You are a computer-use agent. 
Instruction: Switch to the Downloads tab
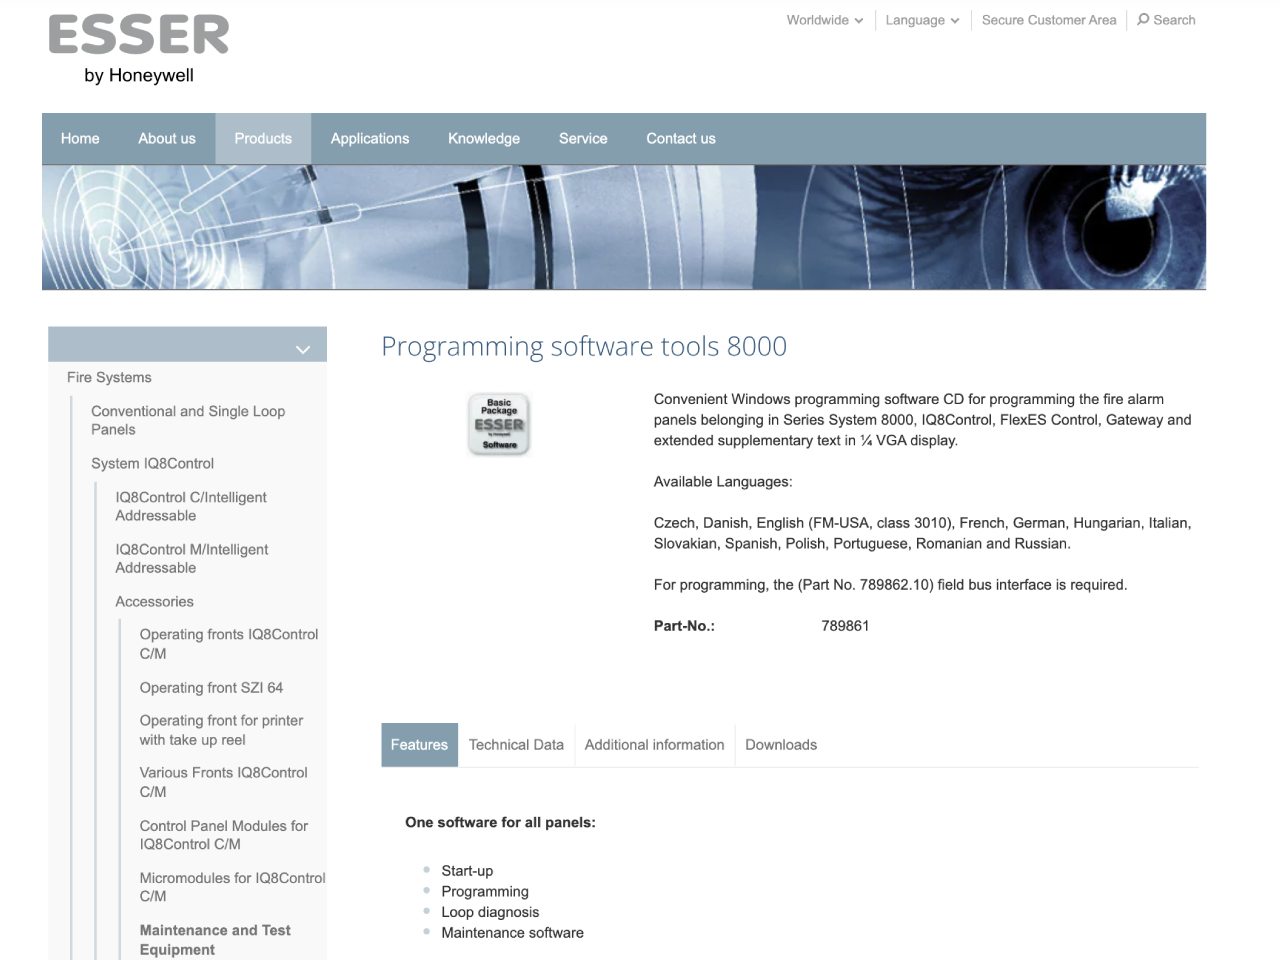(x=781, y=745)
